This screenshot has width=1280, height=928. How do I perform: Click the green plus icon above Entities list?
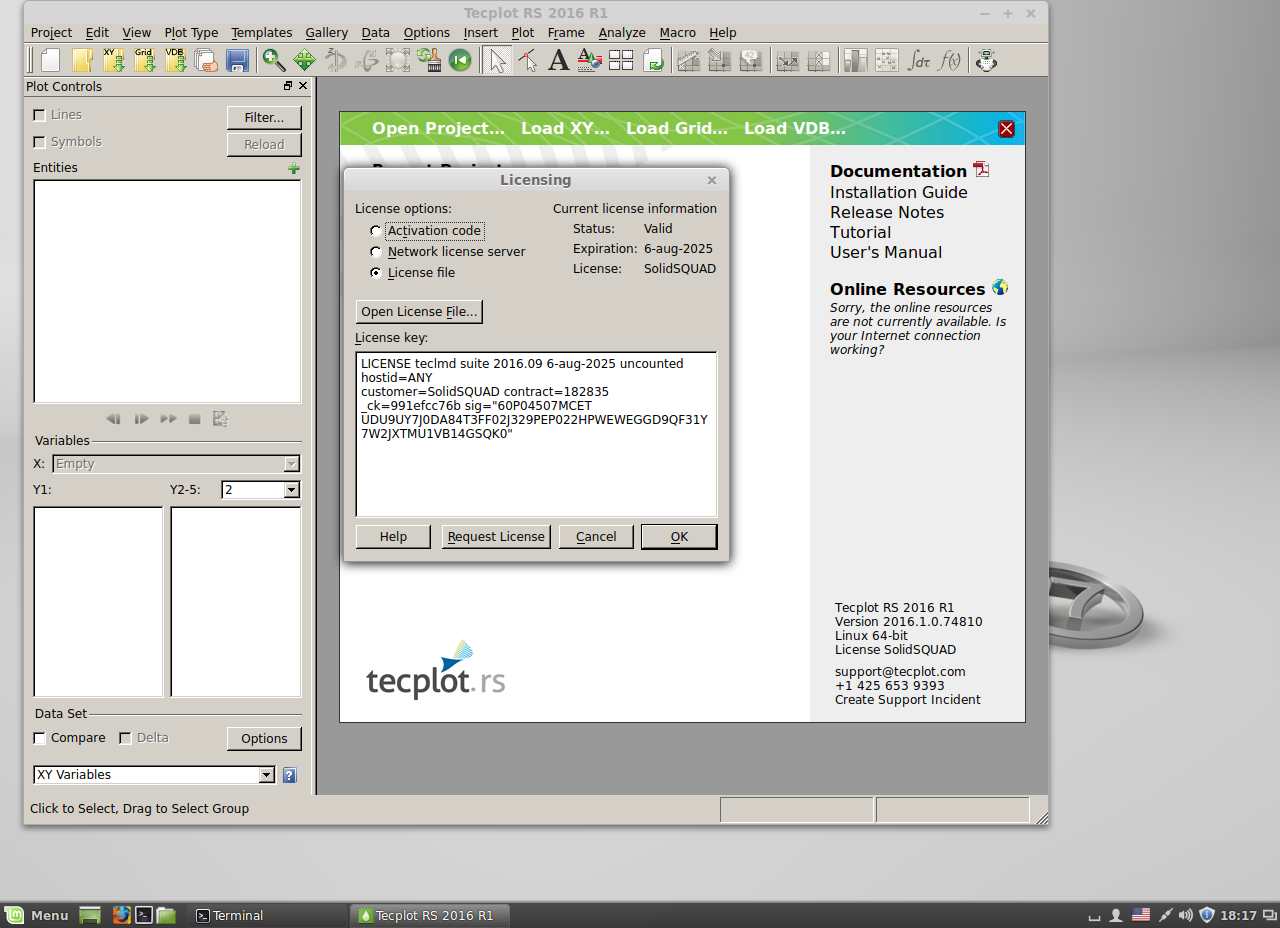coord(294,168)
